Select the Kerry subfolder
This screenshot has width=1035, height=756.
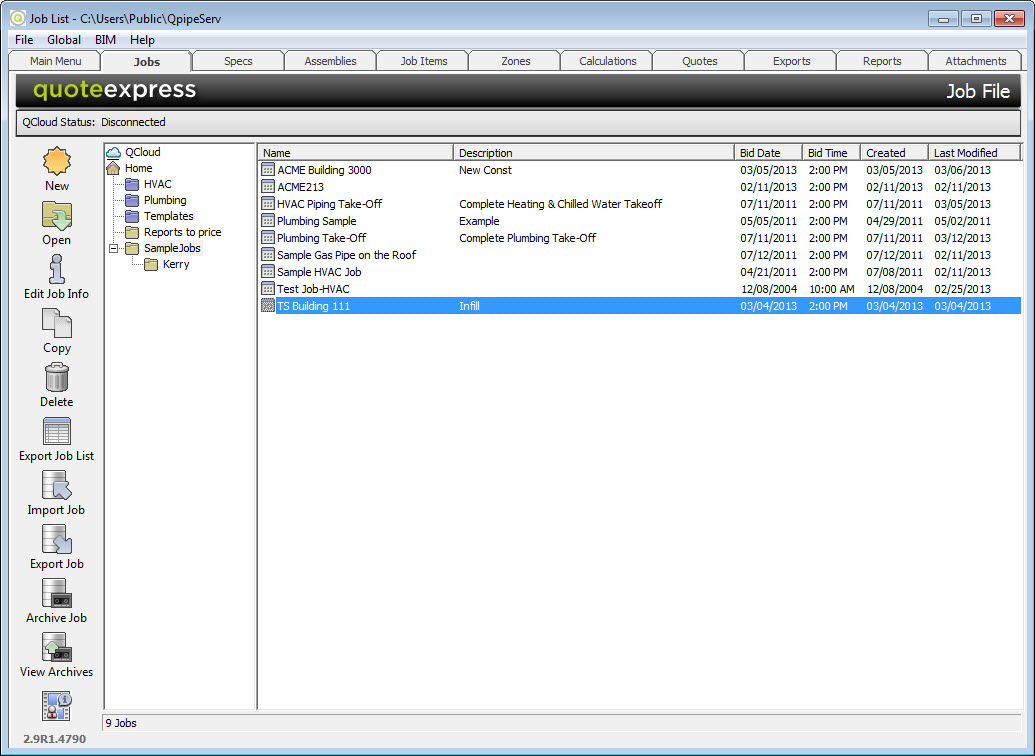tap(175, 264)
